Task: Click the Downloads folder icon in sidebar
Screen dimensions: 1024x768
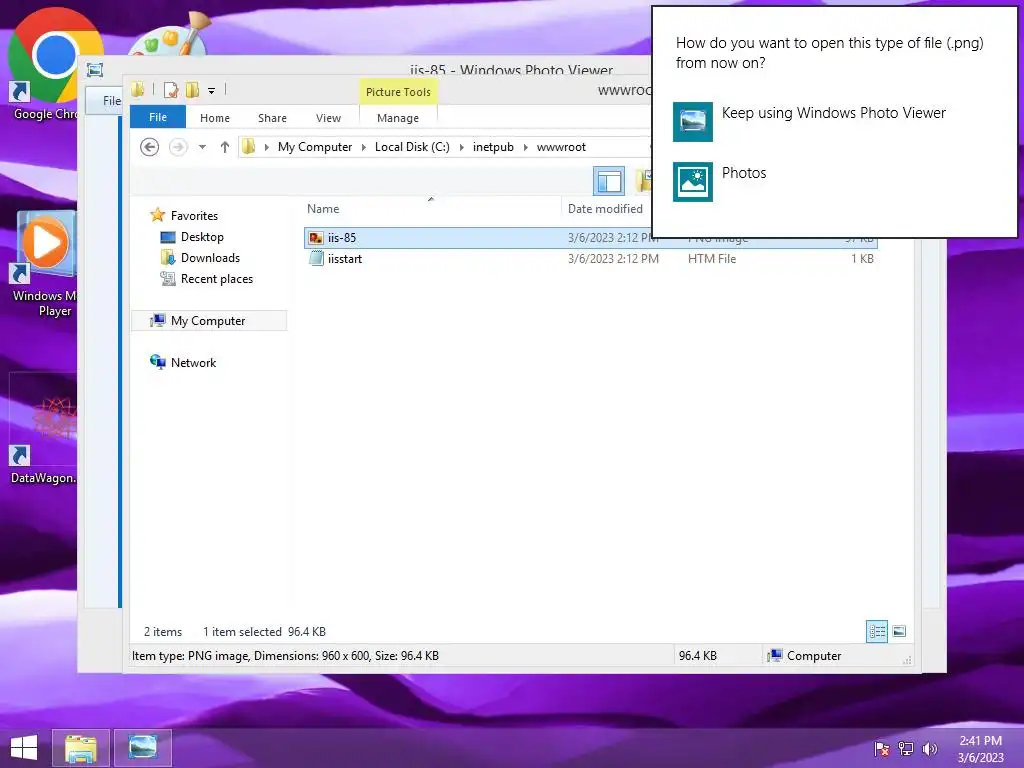Action: pyautogui.click(x=168, y=258)
